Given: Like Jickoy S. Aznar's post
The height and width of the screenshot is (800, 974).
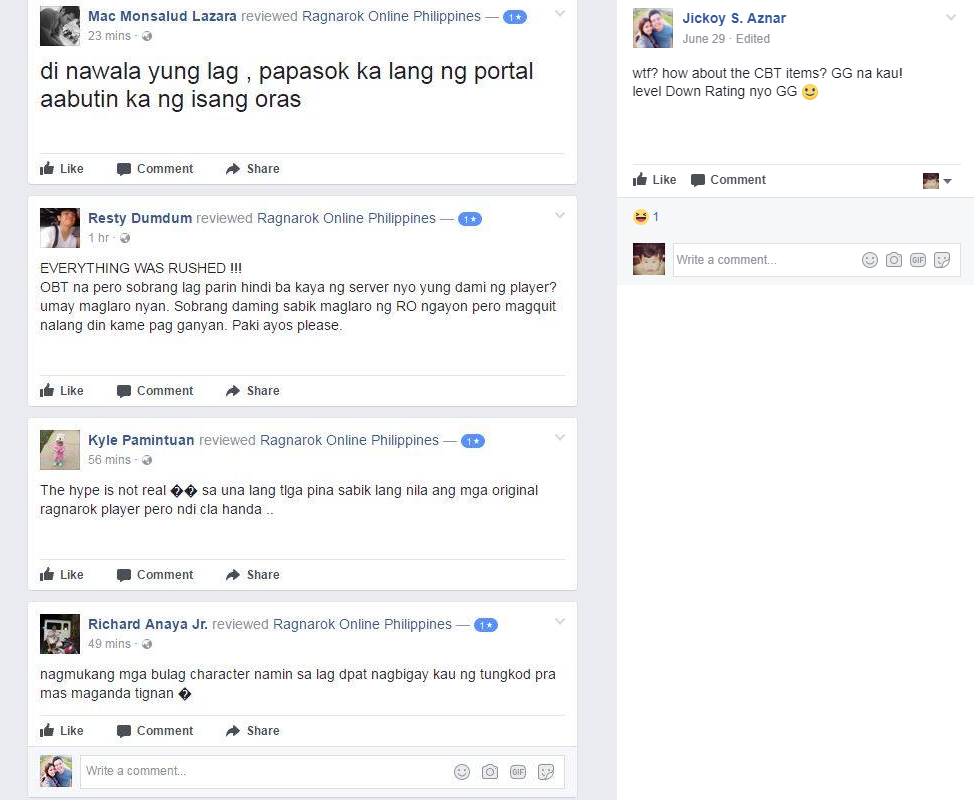Looking at the screenshot, I should [654, 180].
